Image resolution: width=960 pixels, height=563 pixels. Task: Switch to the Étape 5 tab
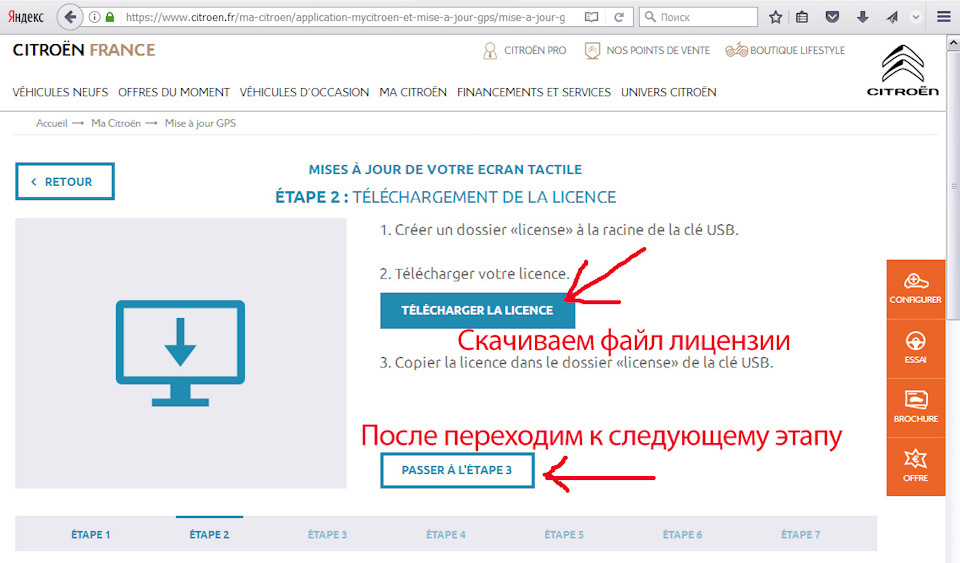564,534
